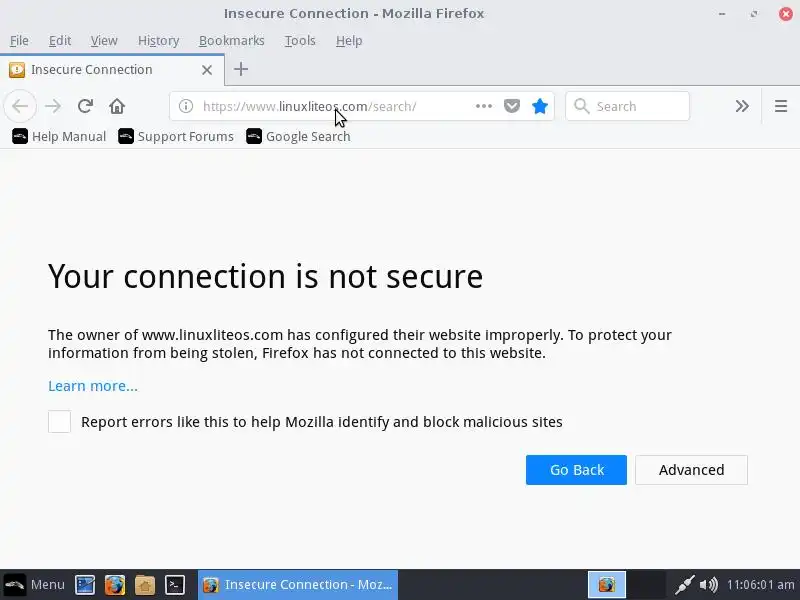800x600 pixels.
Task: Launch Firefox from taskbar launcher
Action: pyautogui.click(x=115, y=585)
